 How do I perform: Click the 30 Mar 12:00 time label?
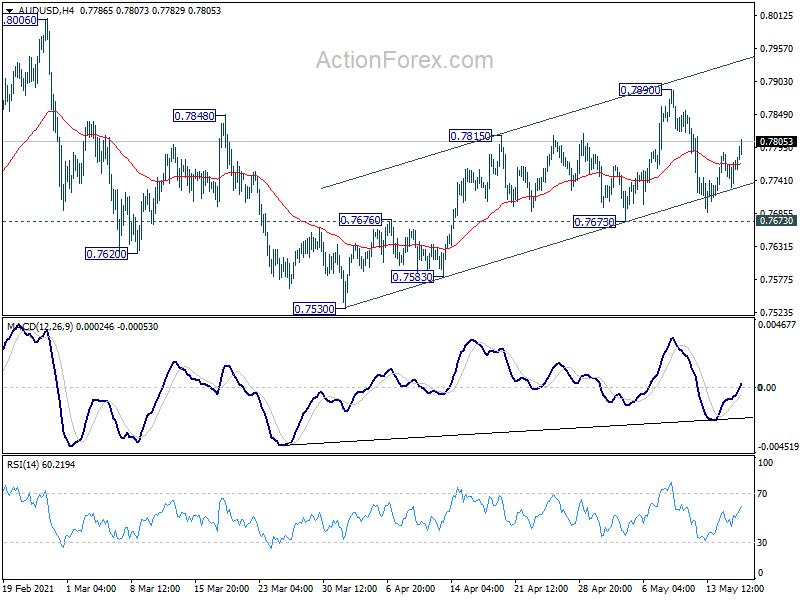click(x=349, y=589)
